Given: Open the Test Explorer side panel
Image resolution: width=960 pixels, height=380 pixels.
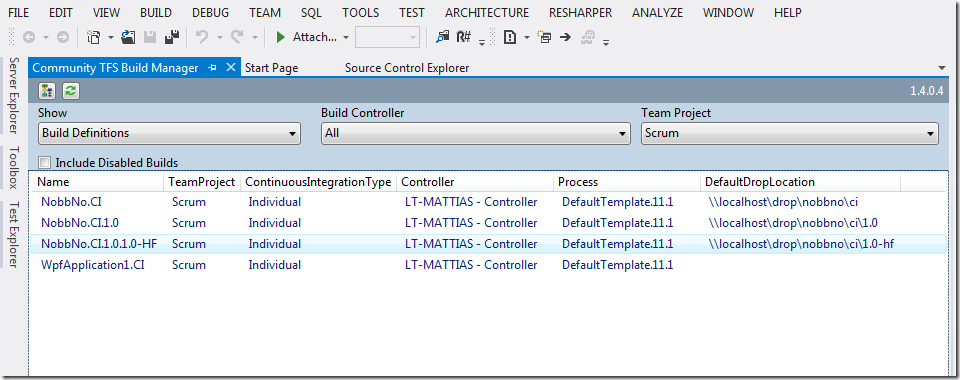Looking at the screenshot, I should [x=13, y=235].
